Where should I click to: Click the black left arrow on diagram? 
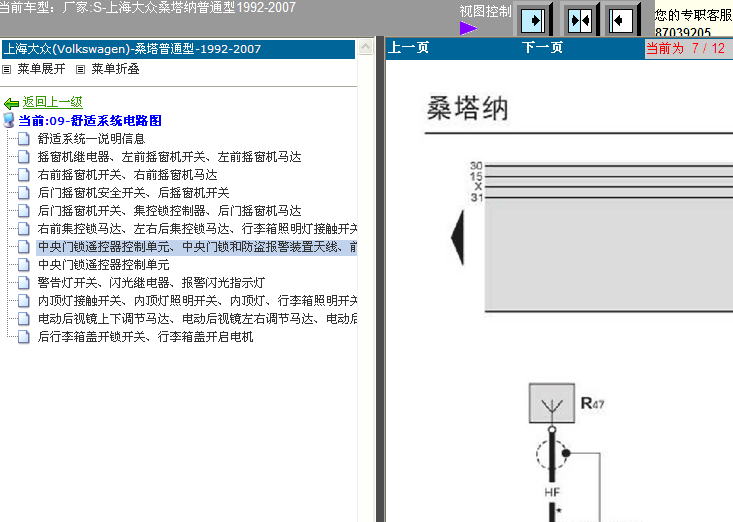[x=458, y=237]
